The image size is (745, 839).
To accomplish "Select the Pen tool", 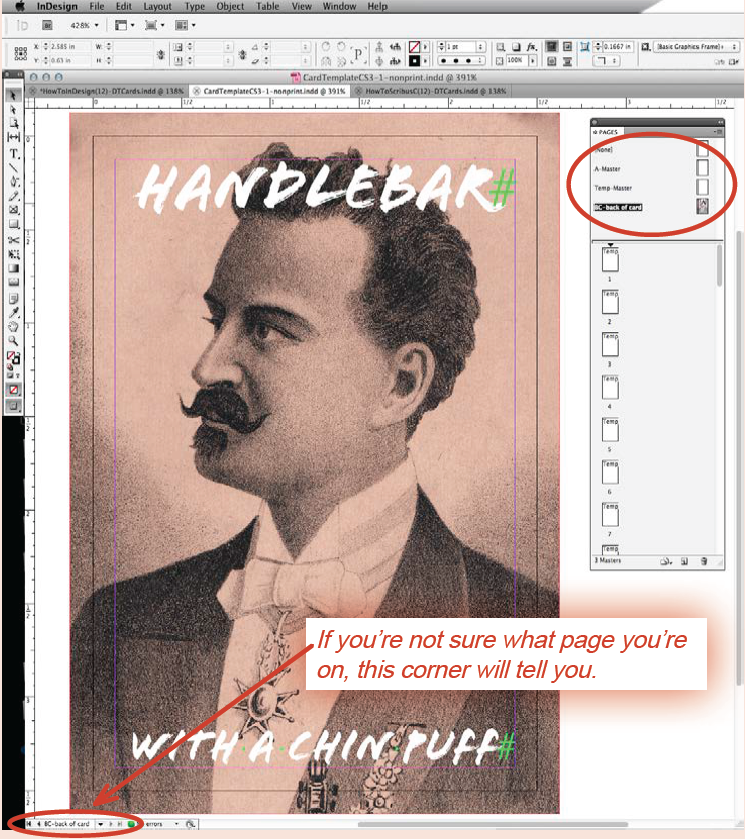I will [14, 182].
